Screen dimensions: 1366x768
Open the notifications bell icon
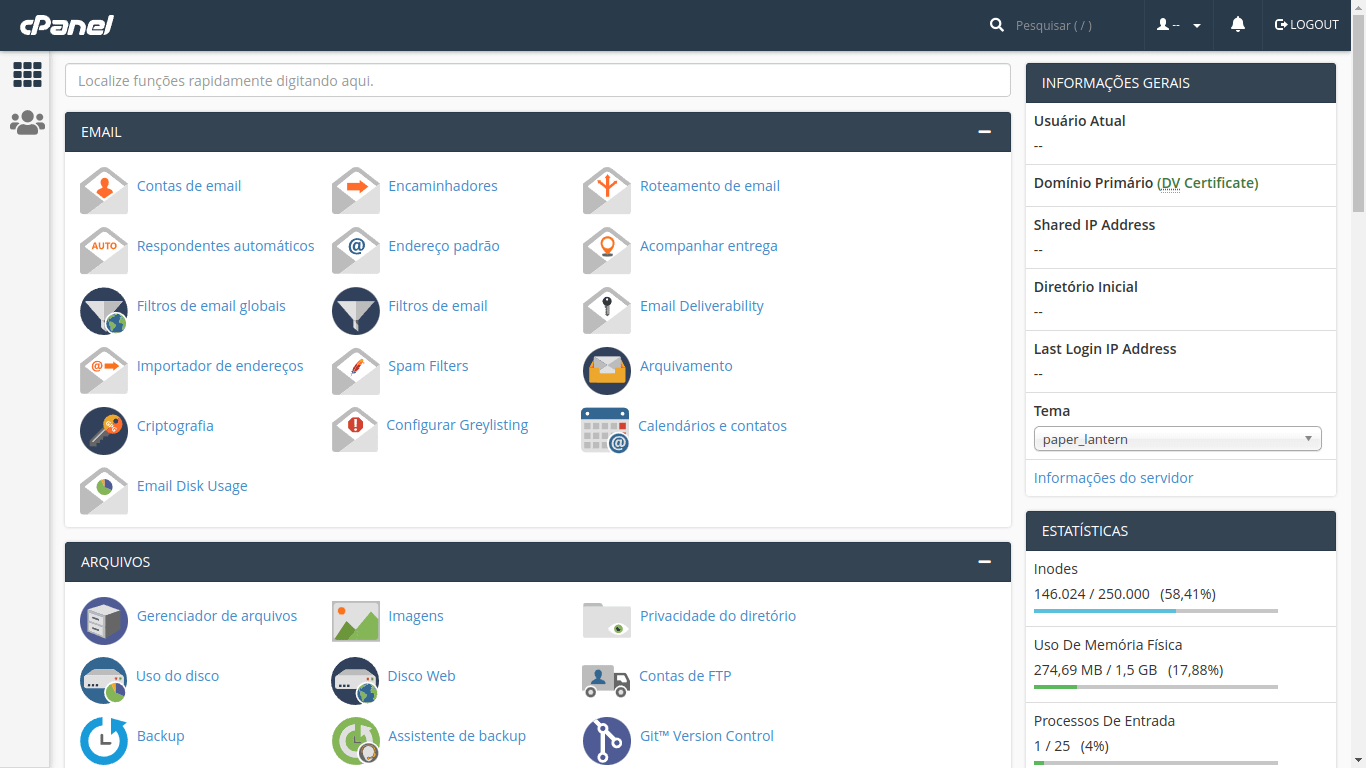[1238, 25]
